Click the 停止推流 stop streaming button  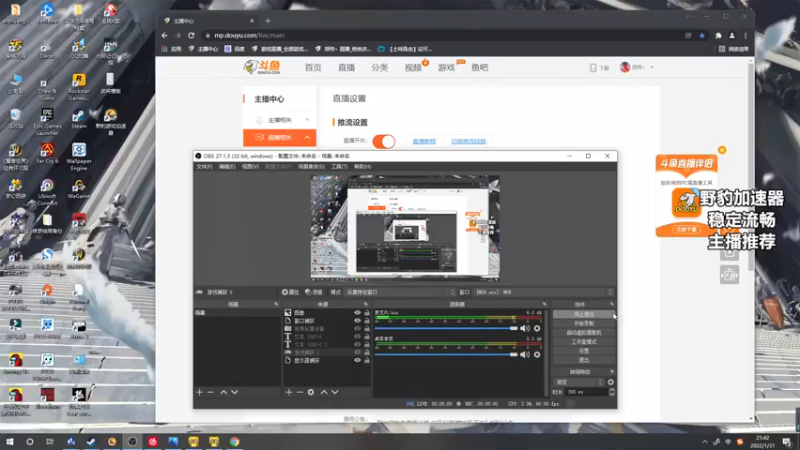tap(584, 314)
